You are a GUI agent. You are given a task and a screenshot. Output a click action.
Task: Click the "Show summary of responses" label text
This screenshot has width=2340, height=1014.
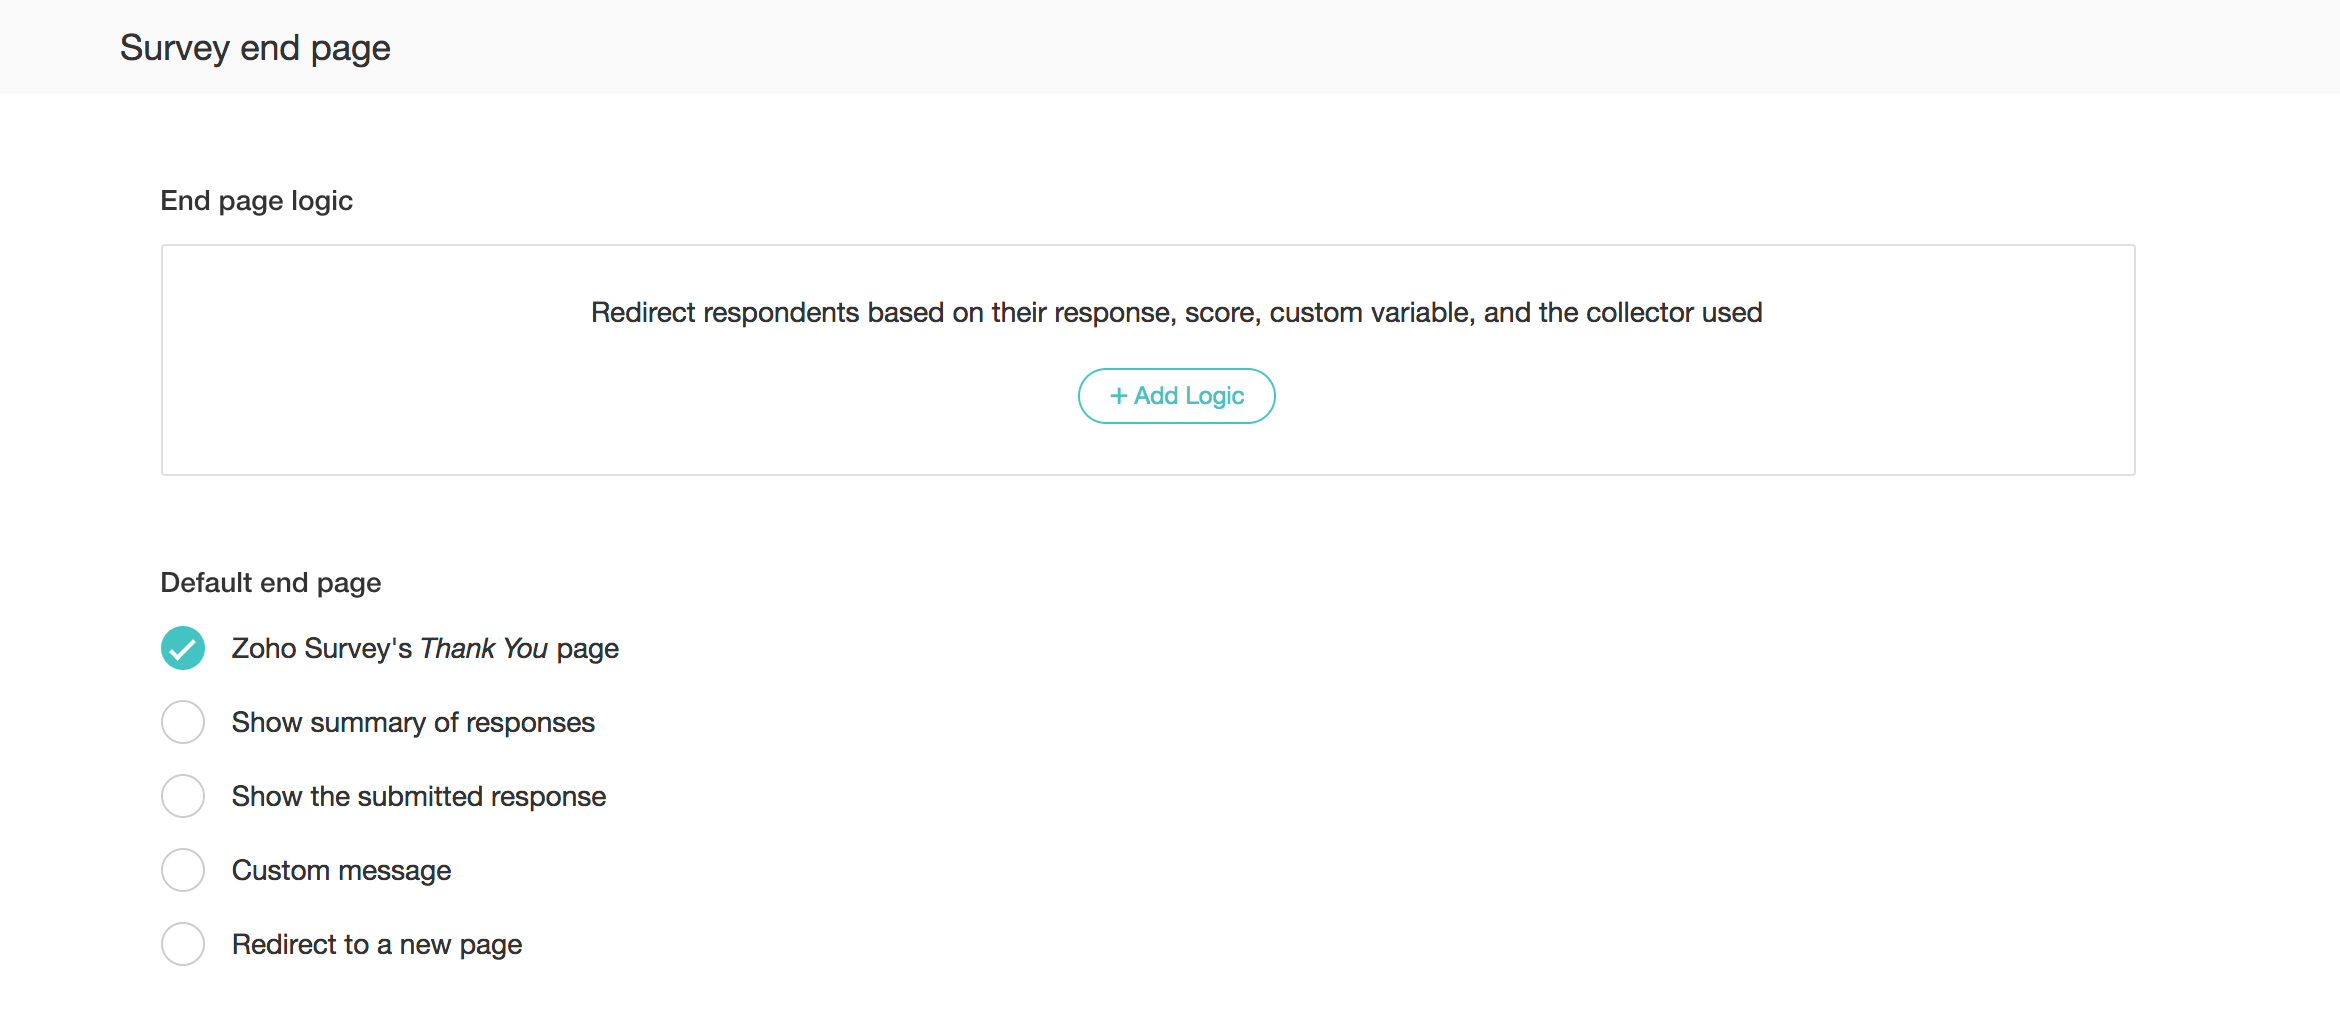tap(413, 723)
